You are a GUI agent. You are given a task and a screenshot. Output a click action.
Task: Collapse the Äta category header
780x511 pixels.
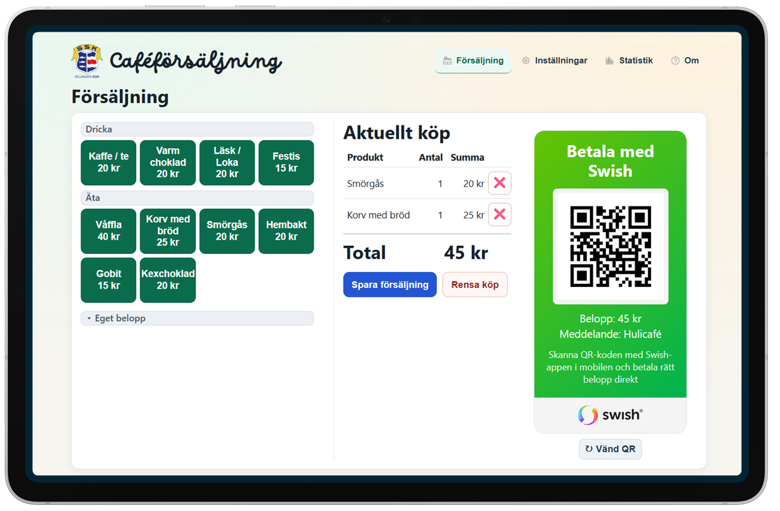coord(197,198)
